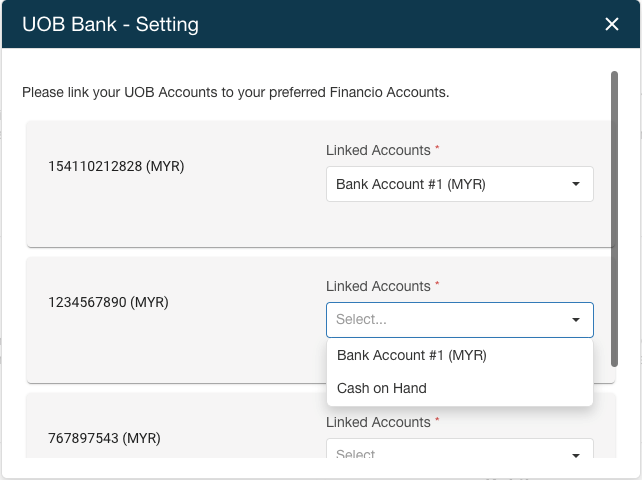The width and height of the screenshot is (642, 480).
Task: Click Linked Accounts label for 767897543 row
Action: 378,422
